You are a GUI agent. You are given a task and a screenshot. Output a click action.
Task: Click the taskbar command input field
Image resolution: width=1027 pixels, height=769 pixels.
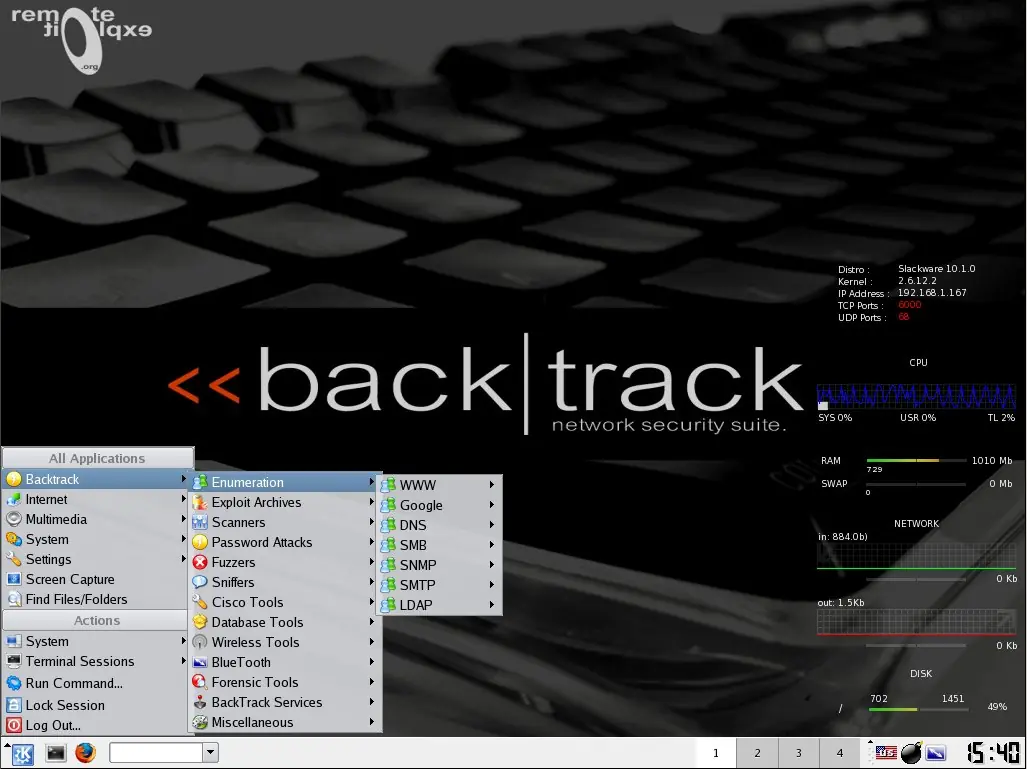156,753
